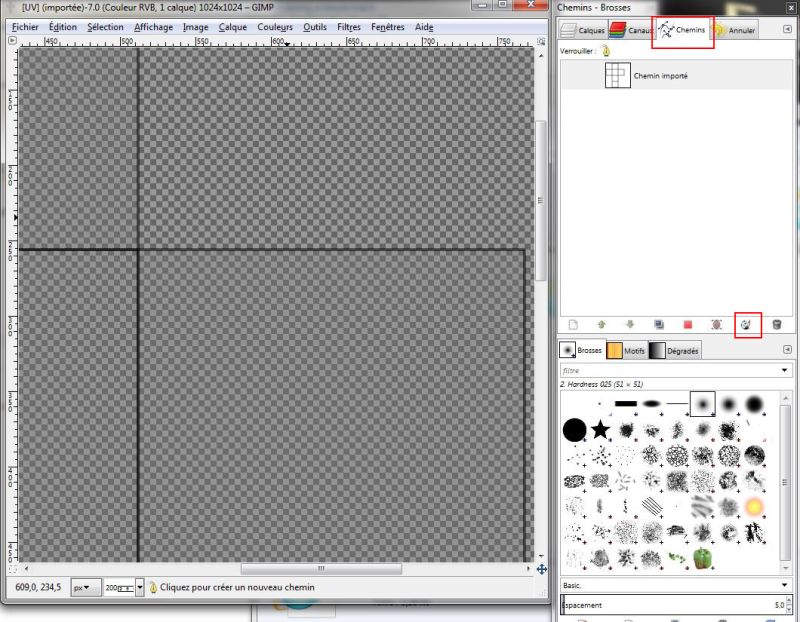This screenshot has height=622, width=800.
Task: Create a new path in the Chemins panel
Action: [x=572, y=323]
